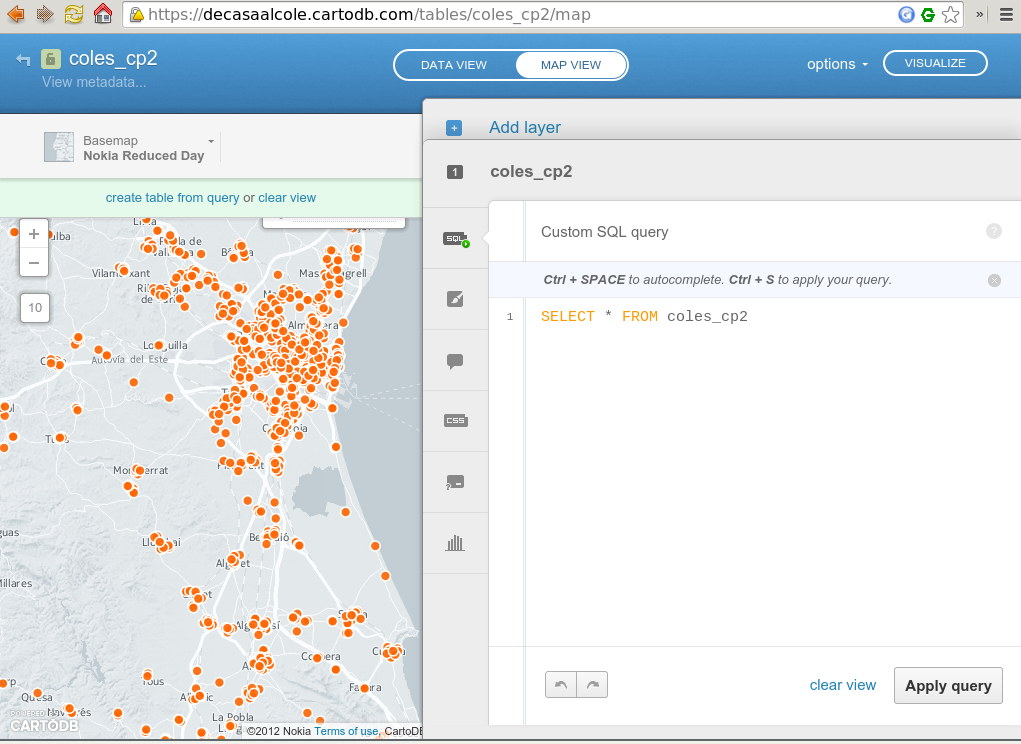Click the green G extension icon
The width and height of the screenshot is (1021, 744).
(928, 14)
